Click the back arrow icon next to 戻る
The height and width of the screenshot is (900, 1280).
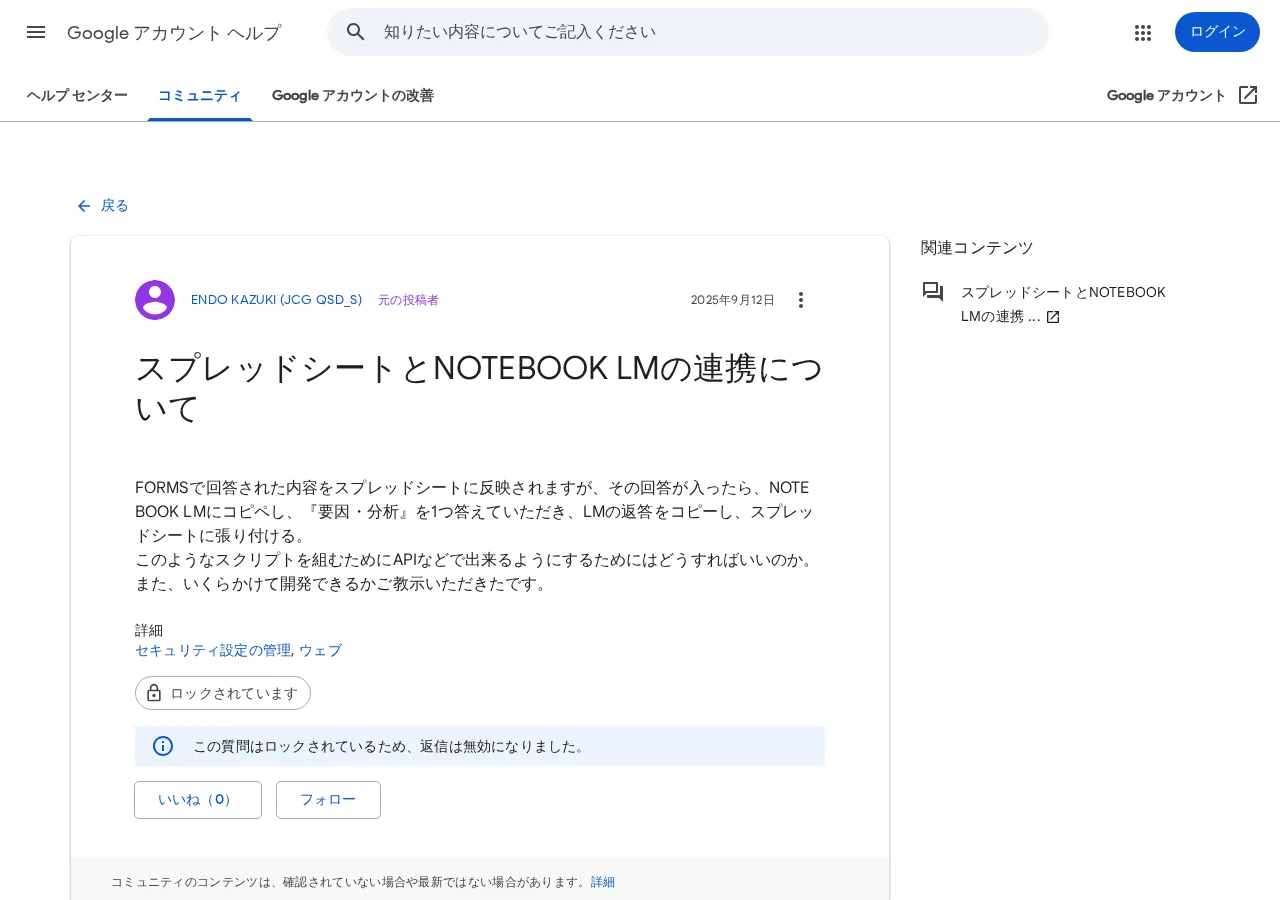[x=84, y=206]
